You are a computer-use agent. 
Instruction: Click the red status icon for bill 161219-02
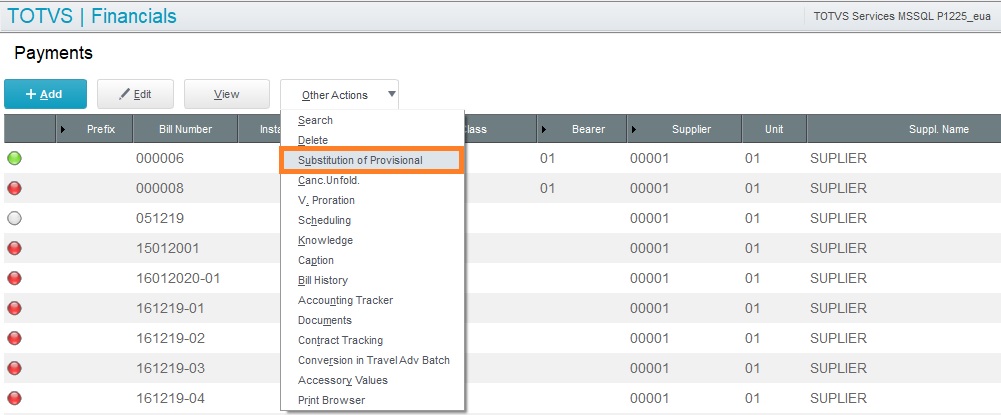point(14,338)
